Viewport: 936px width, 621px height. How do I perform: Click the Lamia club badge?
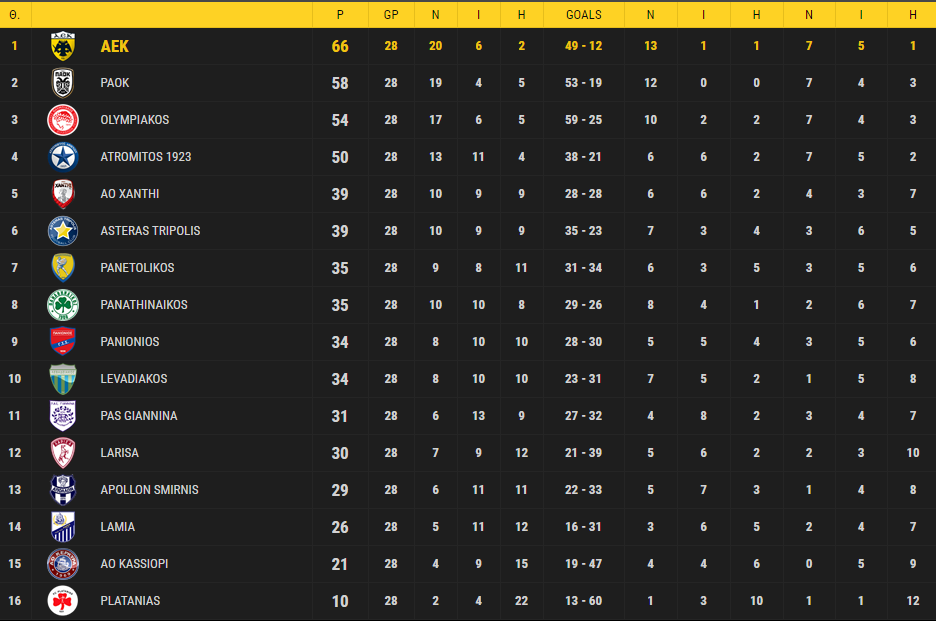click(x=63, y=527)
